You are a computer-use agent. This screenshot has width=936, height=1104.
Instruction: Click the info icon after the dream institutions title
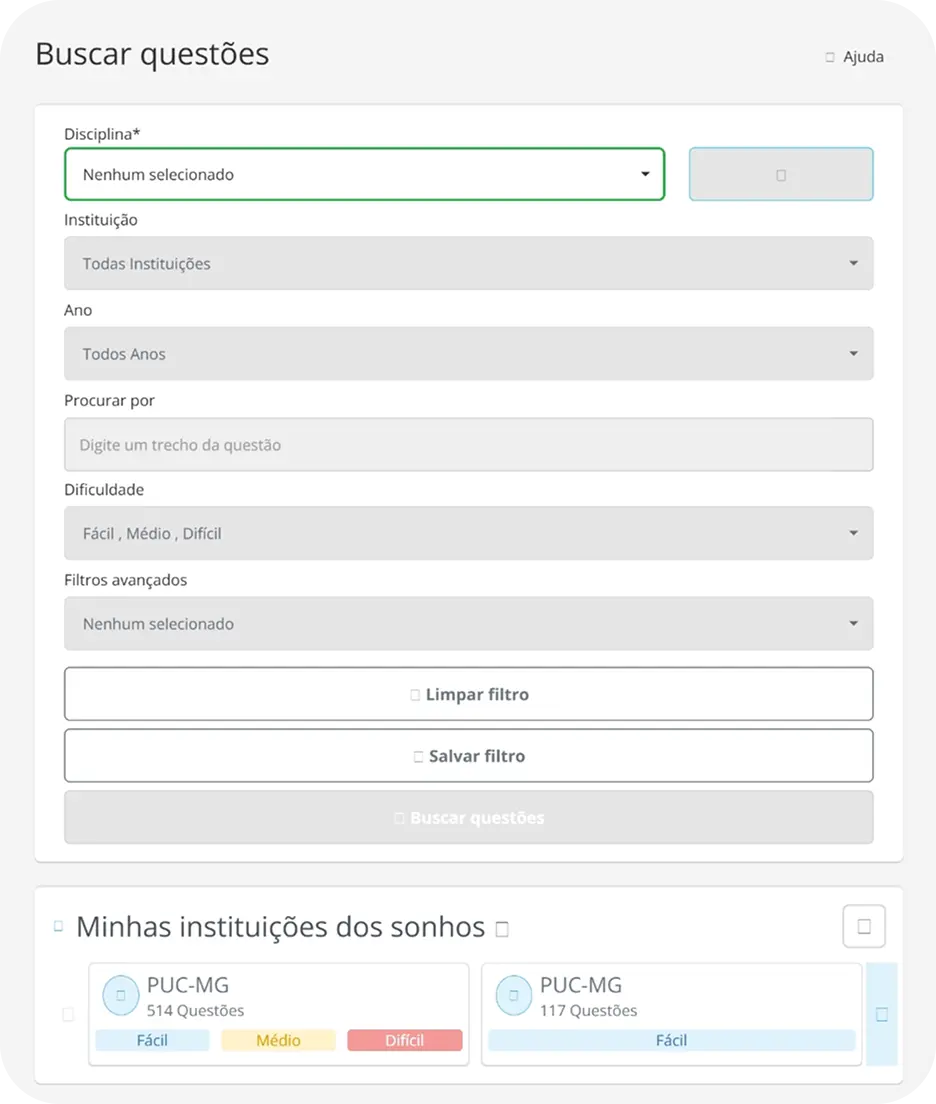(501, 929)
